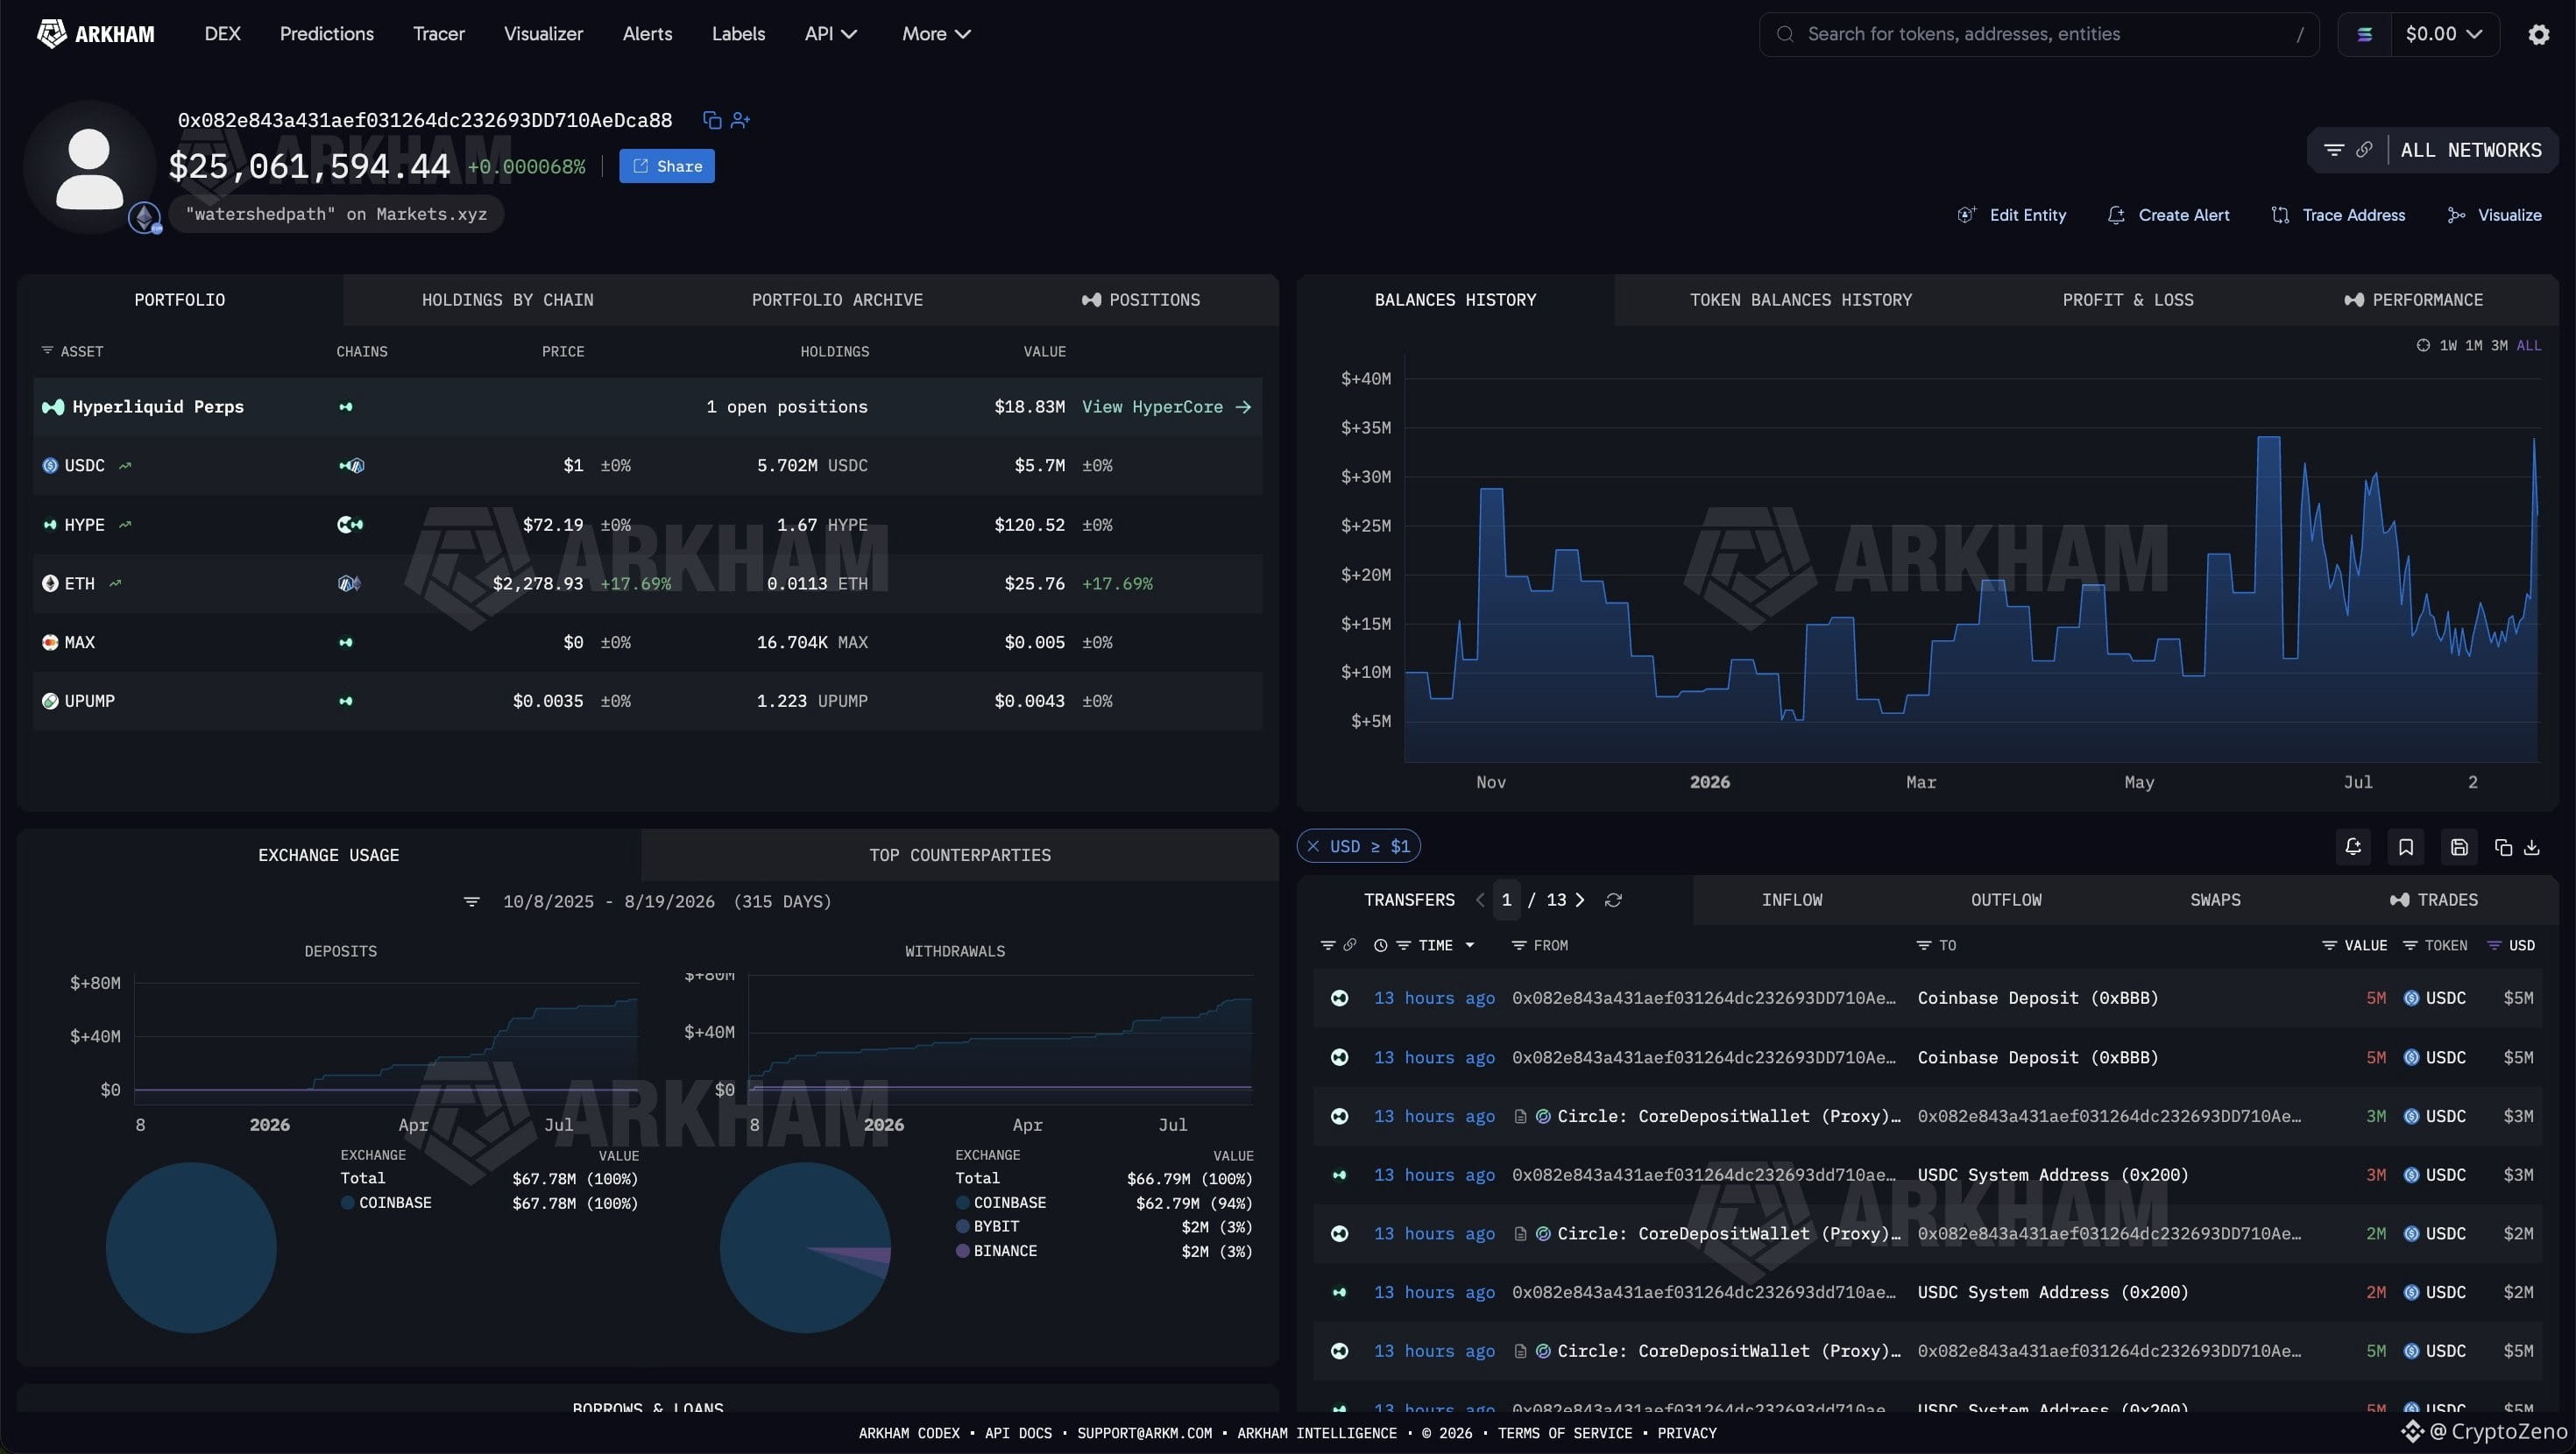Click the USDC price chart trend icon

click(x=125, y=465)
